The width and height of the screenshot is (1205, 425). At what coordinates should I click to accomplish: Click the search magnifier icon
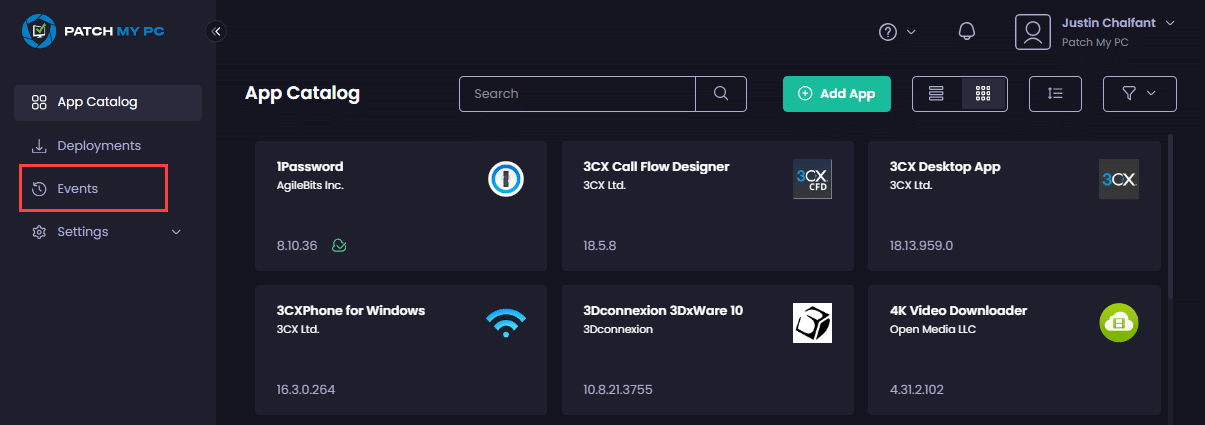click(x=721, y=93)
